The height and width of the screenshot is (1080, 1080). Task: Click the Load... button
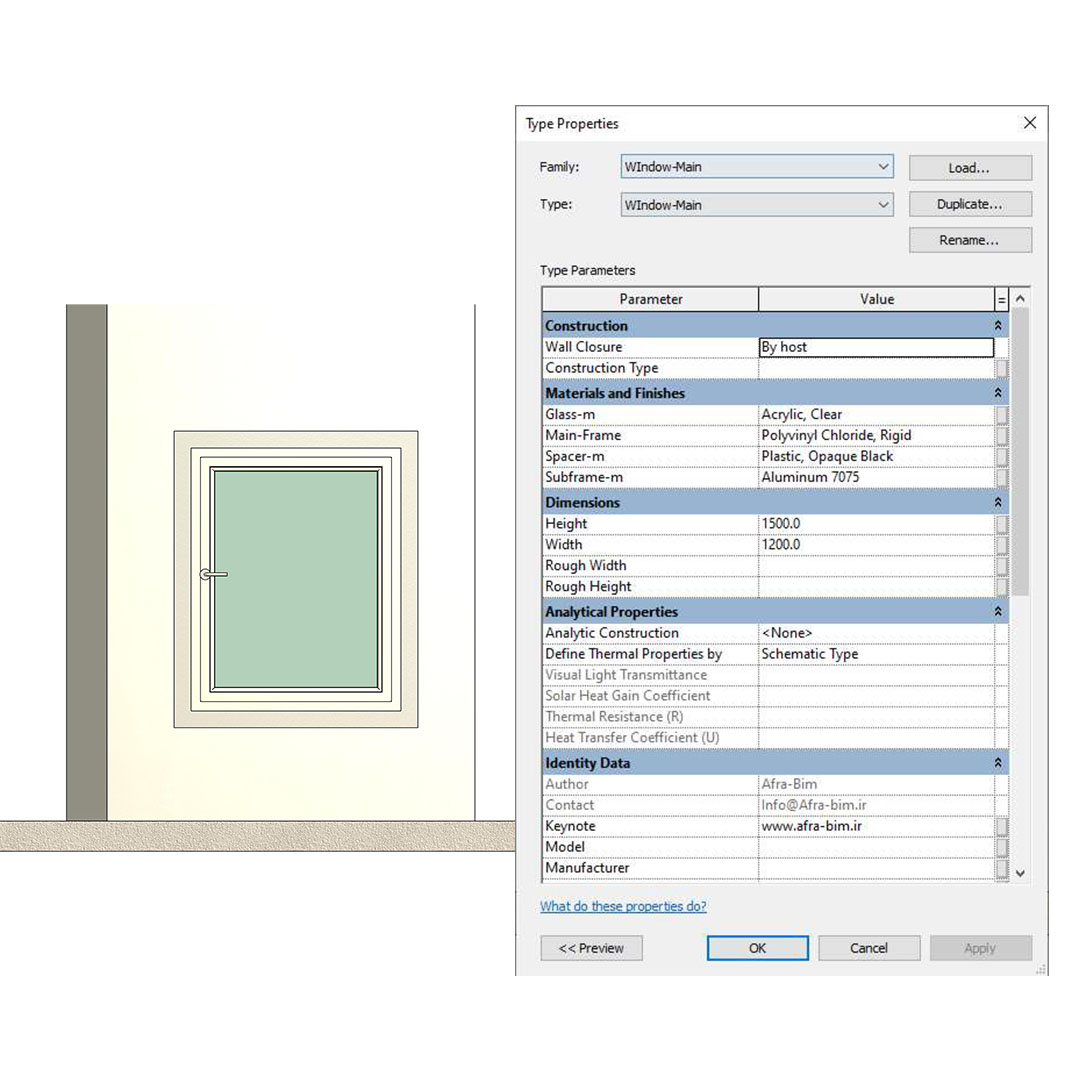coord(969,168)
